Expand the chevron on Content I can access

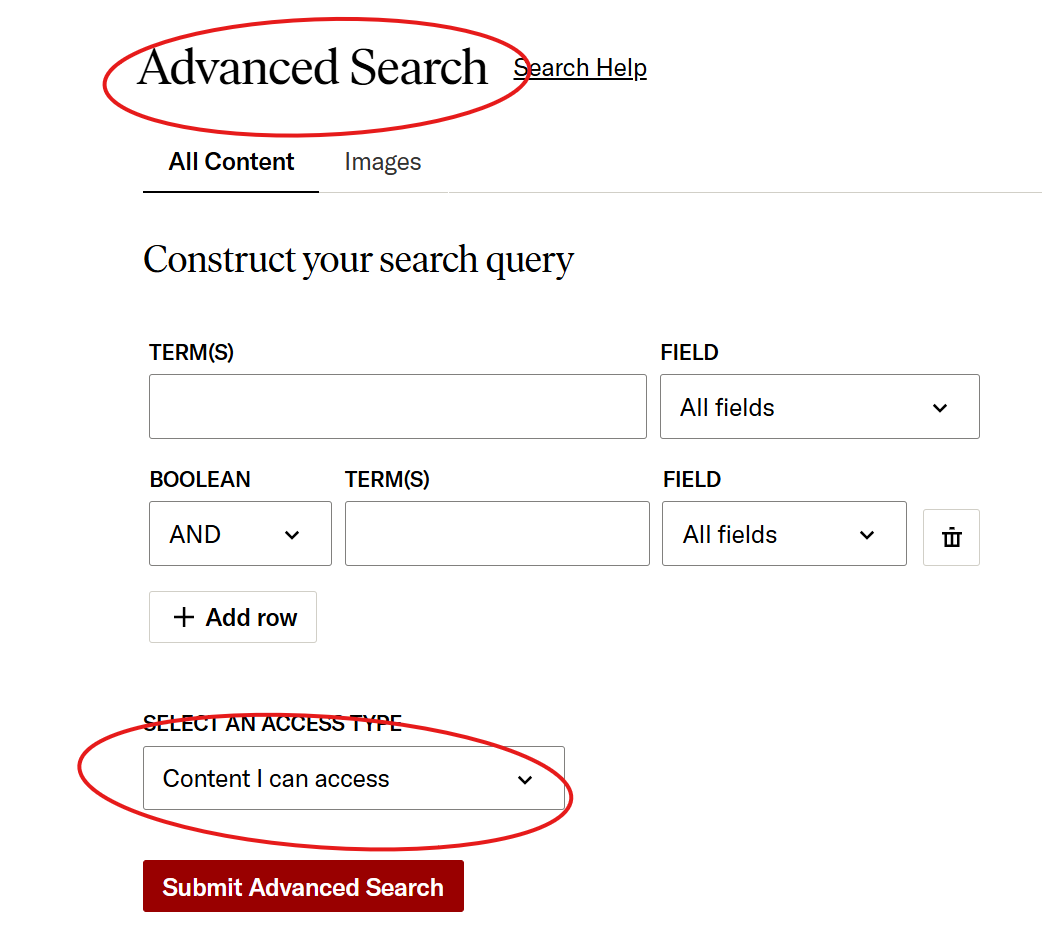[x=525, y=780]
